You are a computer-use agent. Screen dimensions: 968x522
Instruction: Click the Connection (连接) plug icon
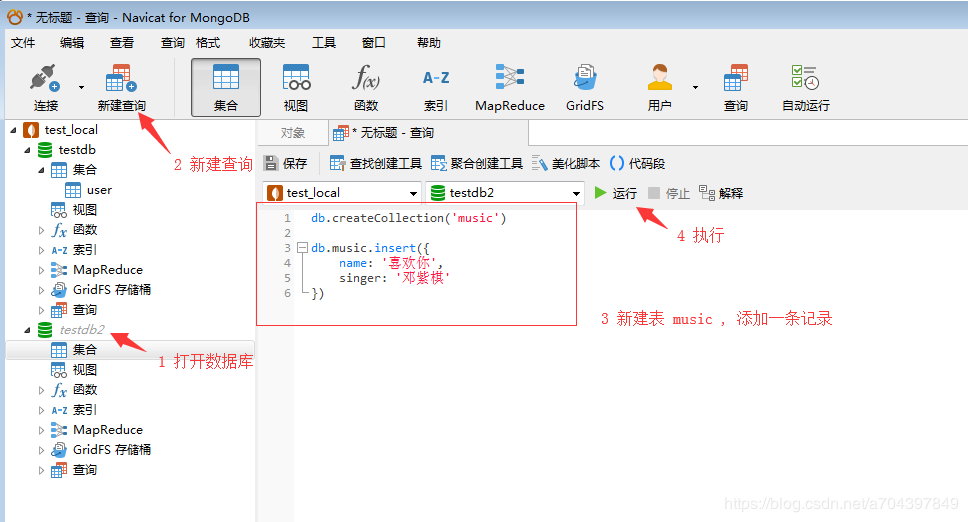pos(45,78)
